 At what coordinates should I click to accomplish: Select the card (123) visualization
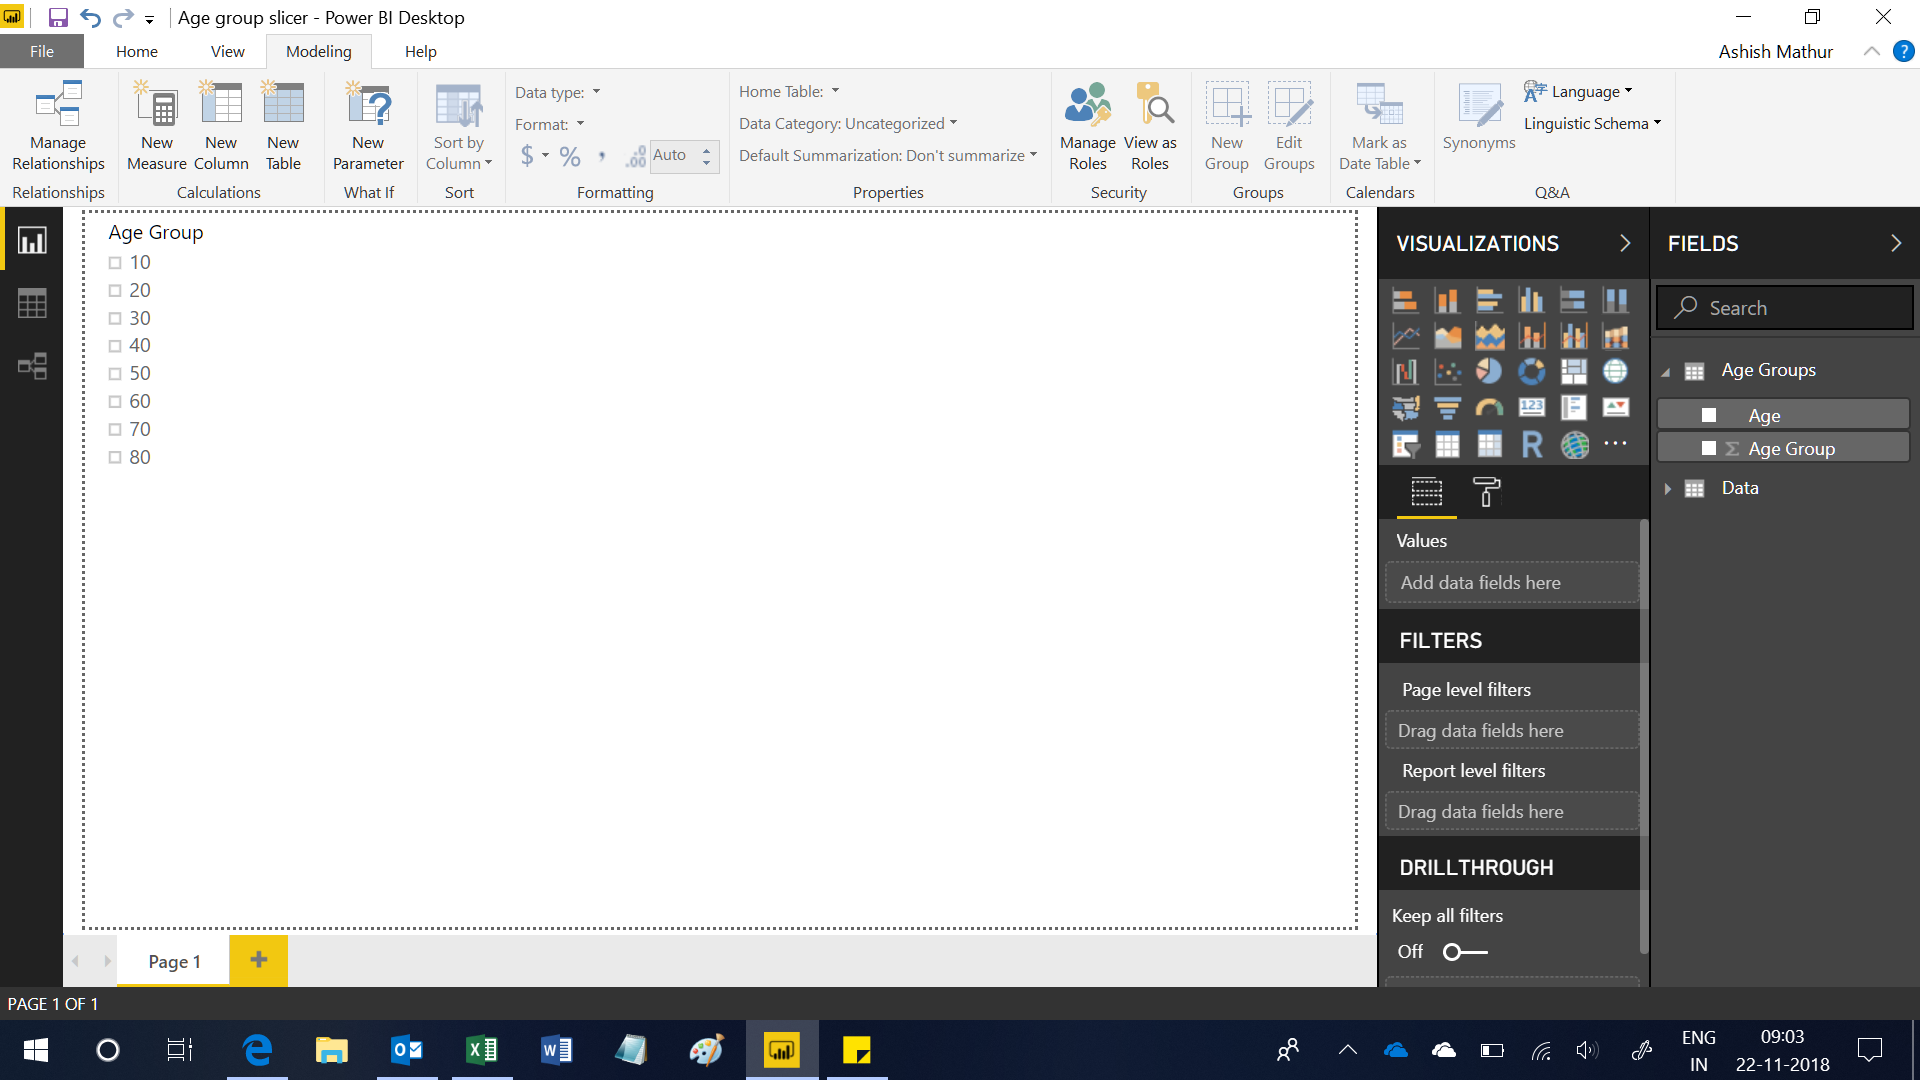1531,407
